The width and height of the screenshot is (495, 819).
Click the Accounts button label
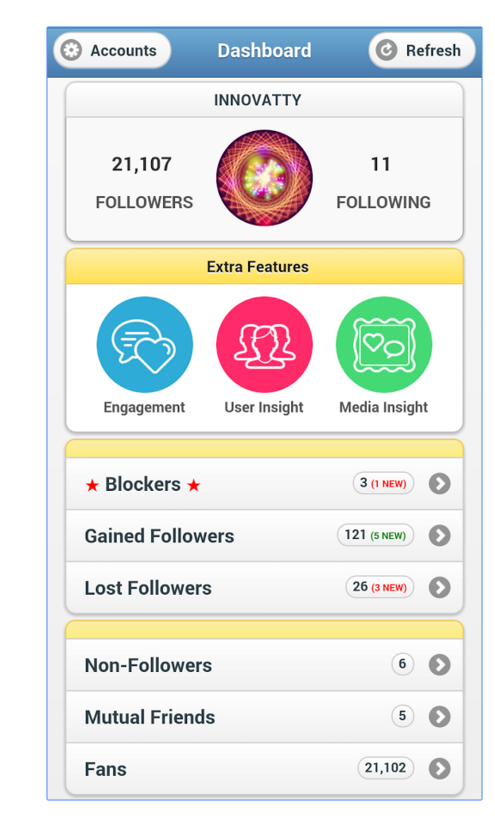[x=124, y=51]
